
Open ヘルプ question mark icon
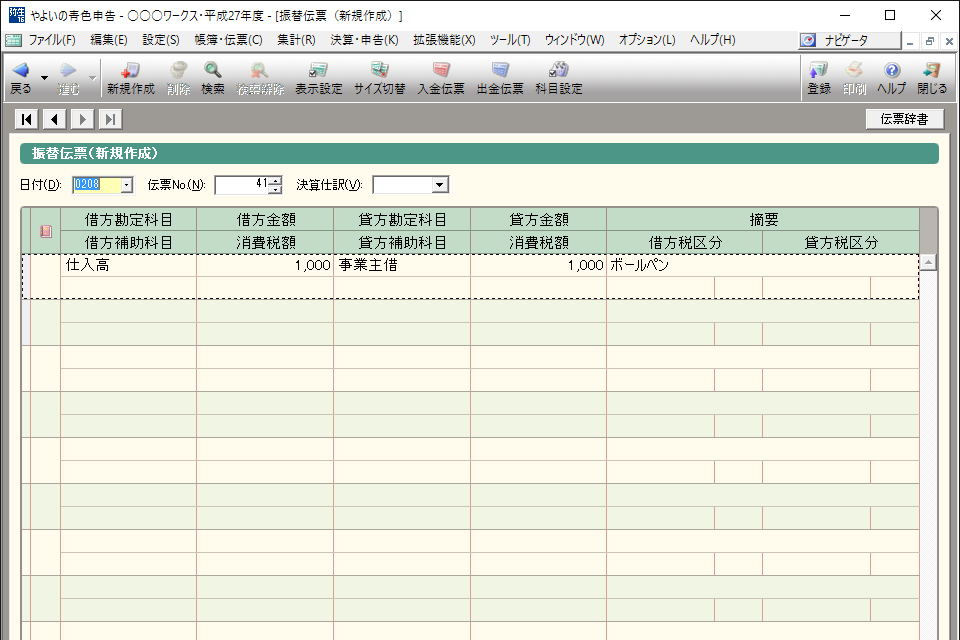click(892, 70)
